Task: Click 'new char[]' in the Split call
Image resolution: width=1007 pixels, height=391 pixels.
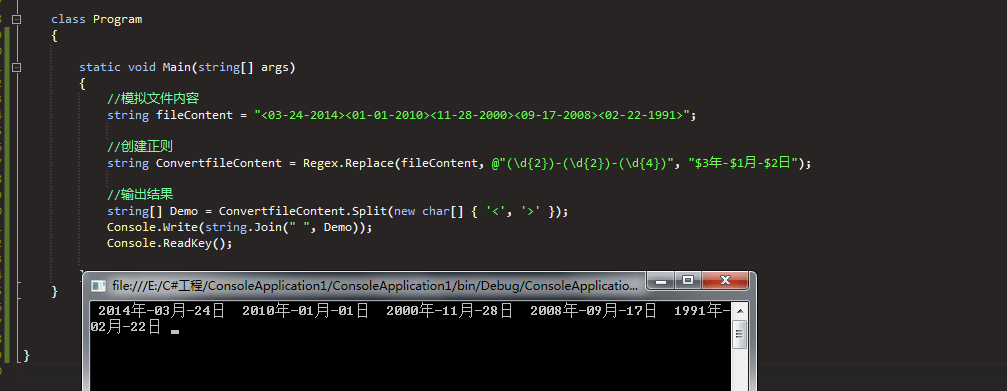Action: (428, 211)
